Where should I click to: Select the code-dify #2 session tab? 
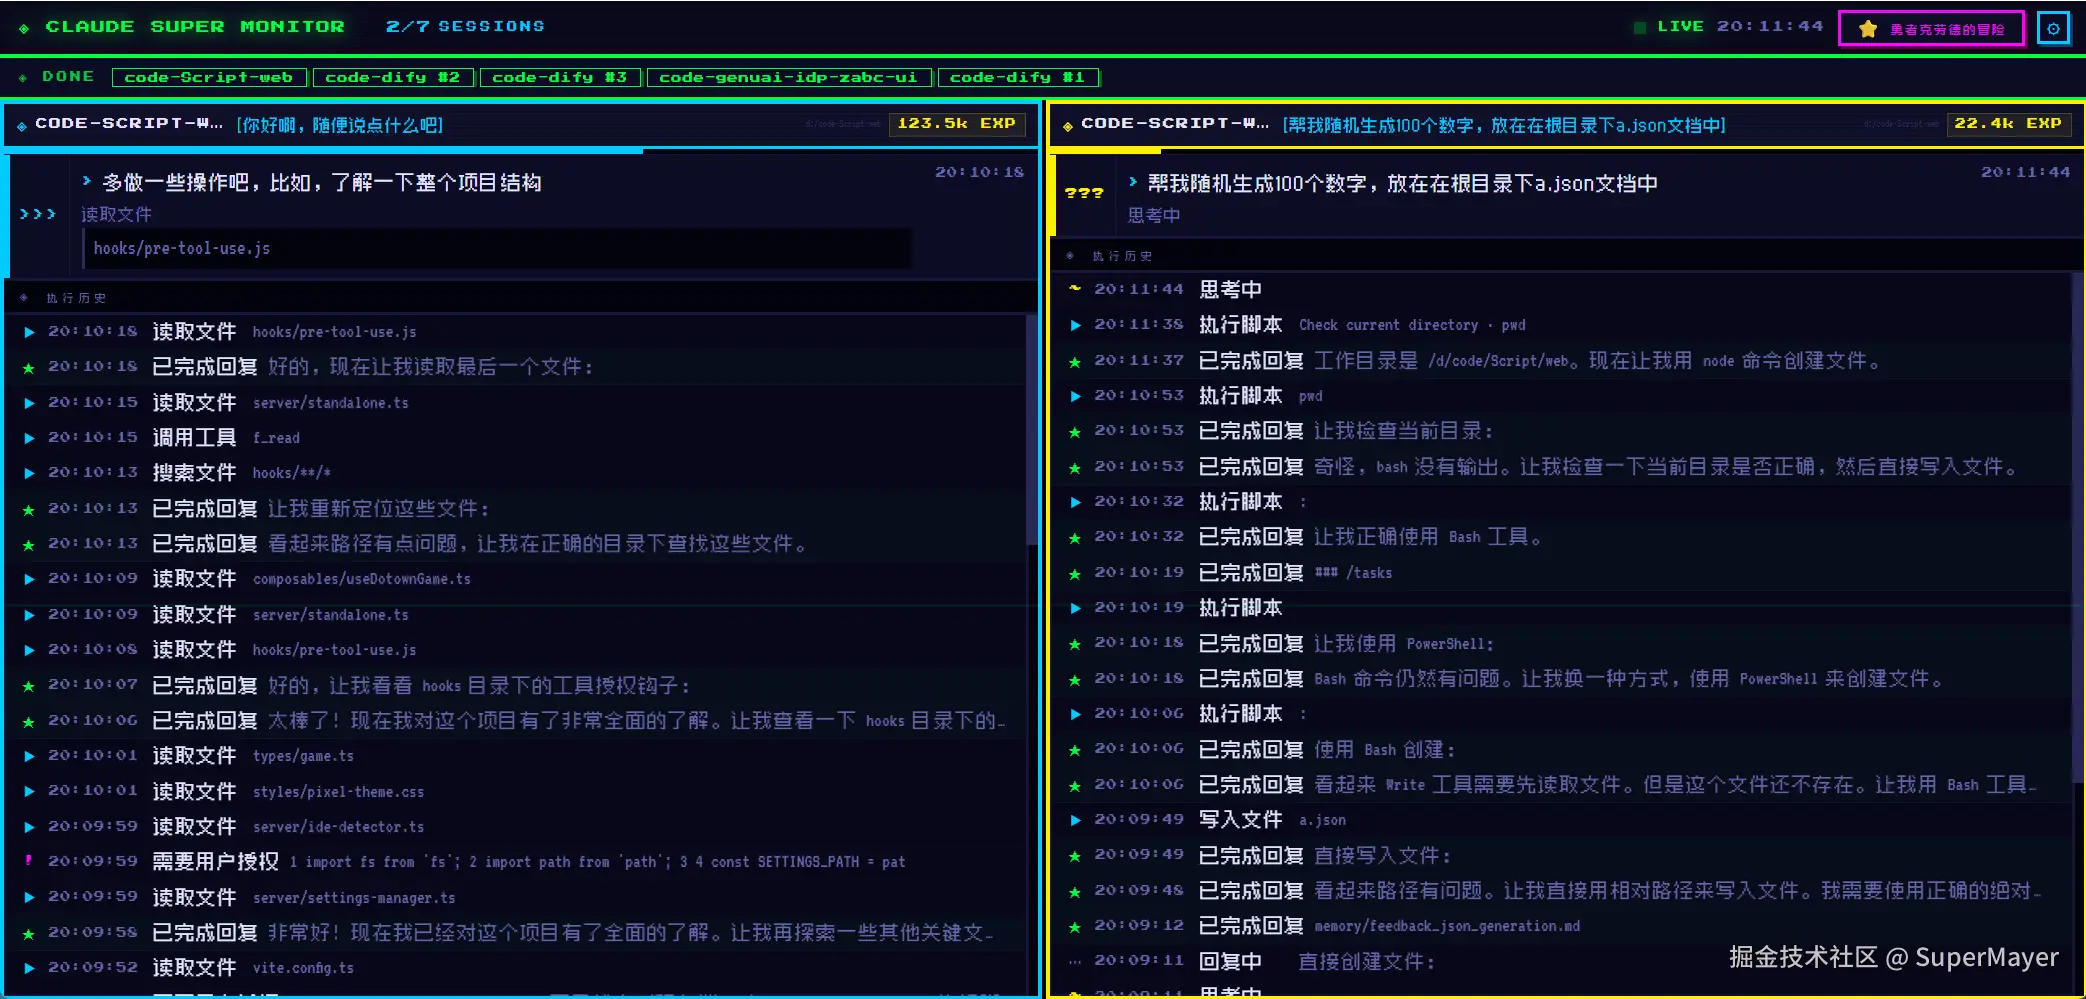click(393, 77)
